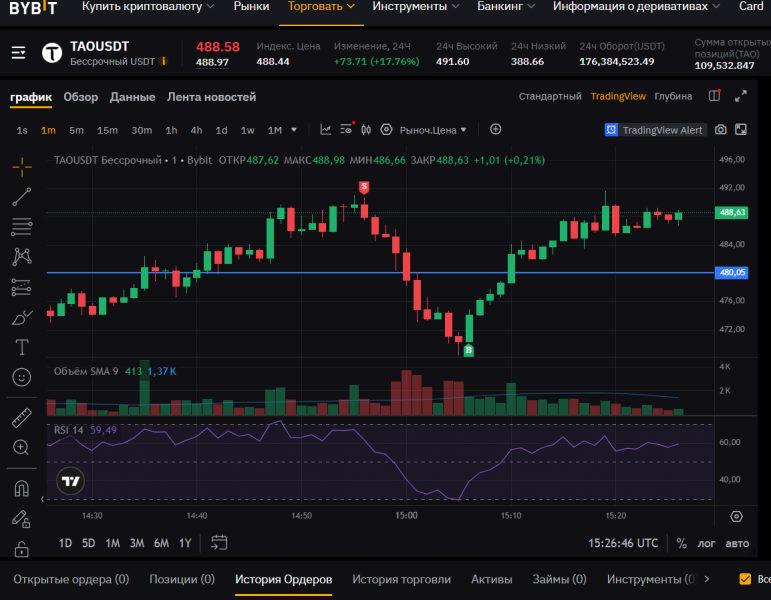
Task: Toggle the lock all drawings padlock
Action: (22, 549)
